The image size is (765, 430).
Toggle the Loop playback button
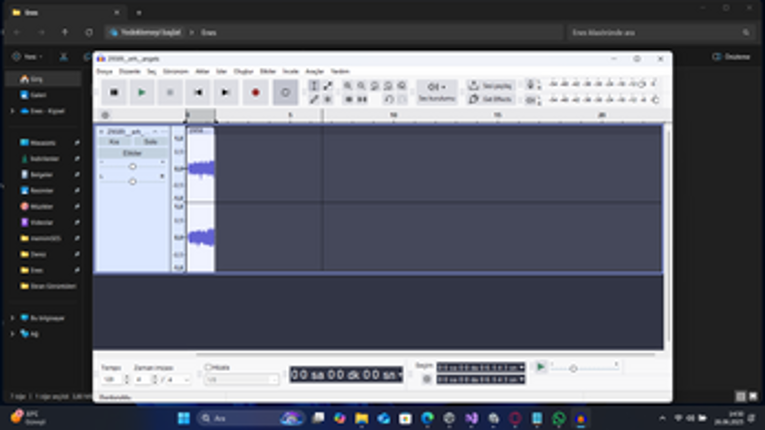pyautogui.click(x=285, y=93)
